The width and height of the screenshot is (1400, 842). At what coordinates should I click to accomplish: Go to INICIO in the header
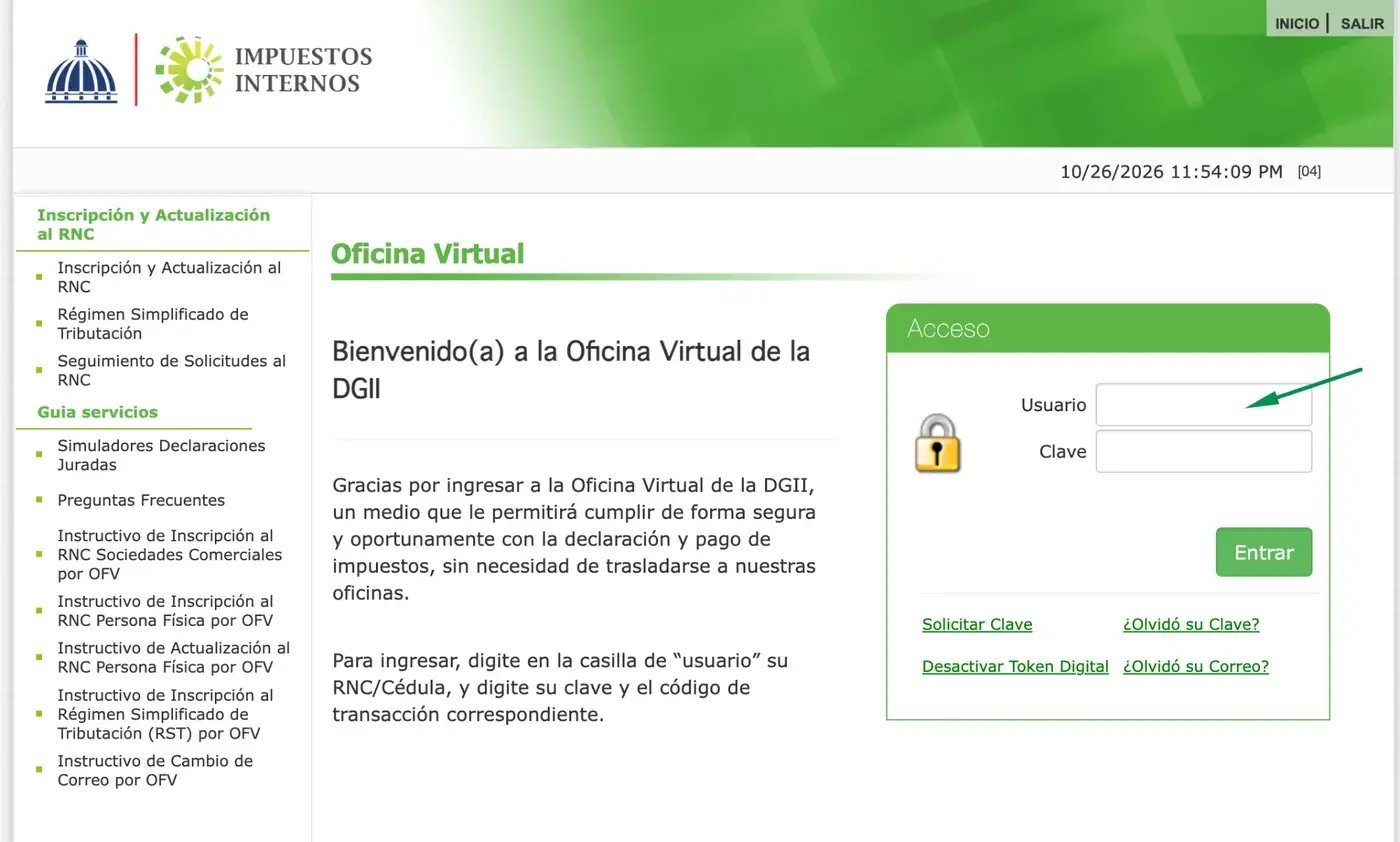1297,23
